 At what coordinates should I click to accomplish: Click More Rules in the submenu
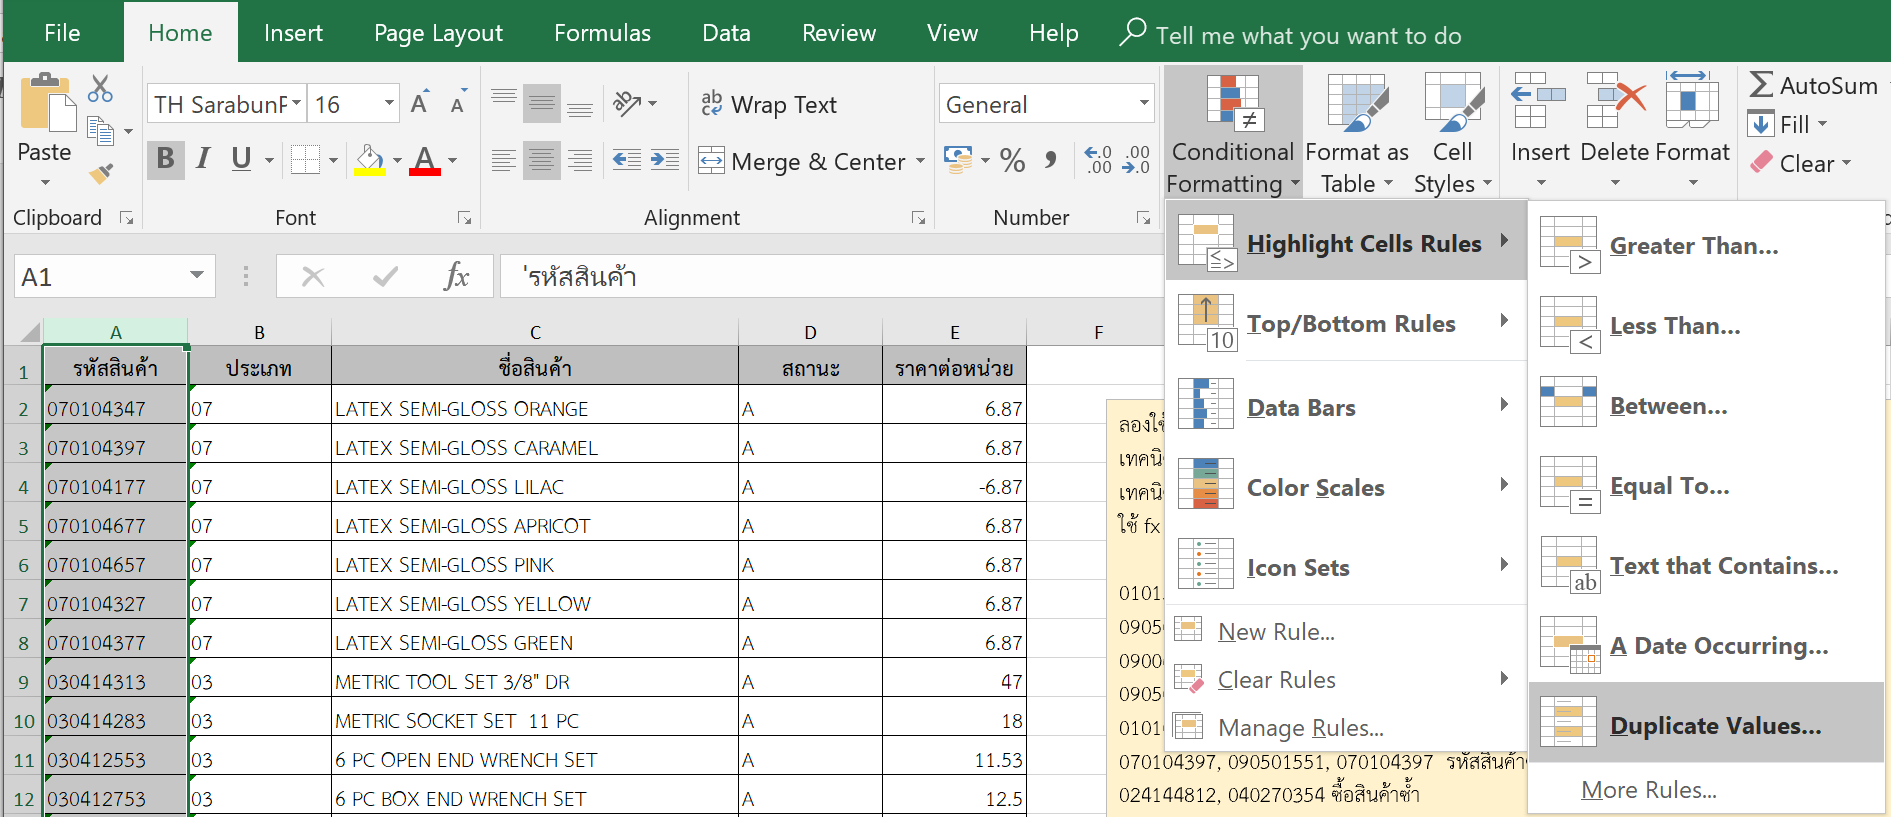coord(1649,790)
